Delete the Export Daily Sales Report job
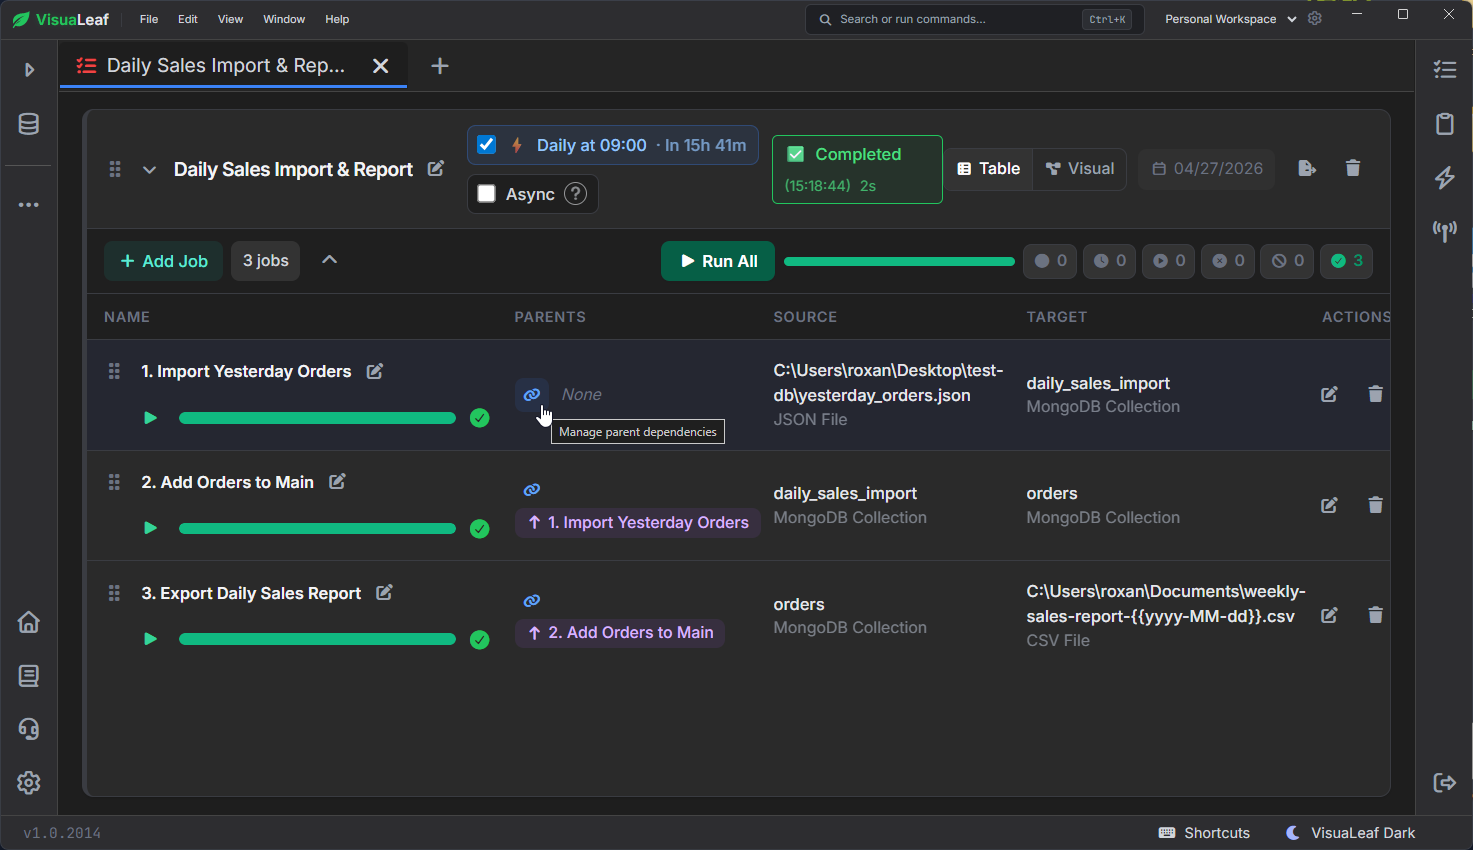This screenshot has width=1473, height=850. 1375,616
